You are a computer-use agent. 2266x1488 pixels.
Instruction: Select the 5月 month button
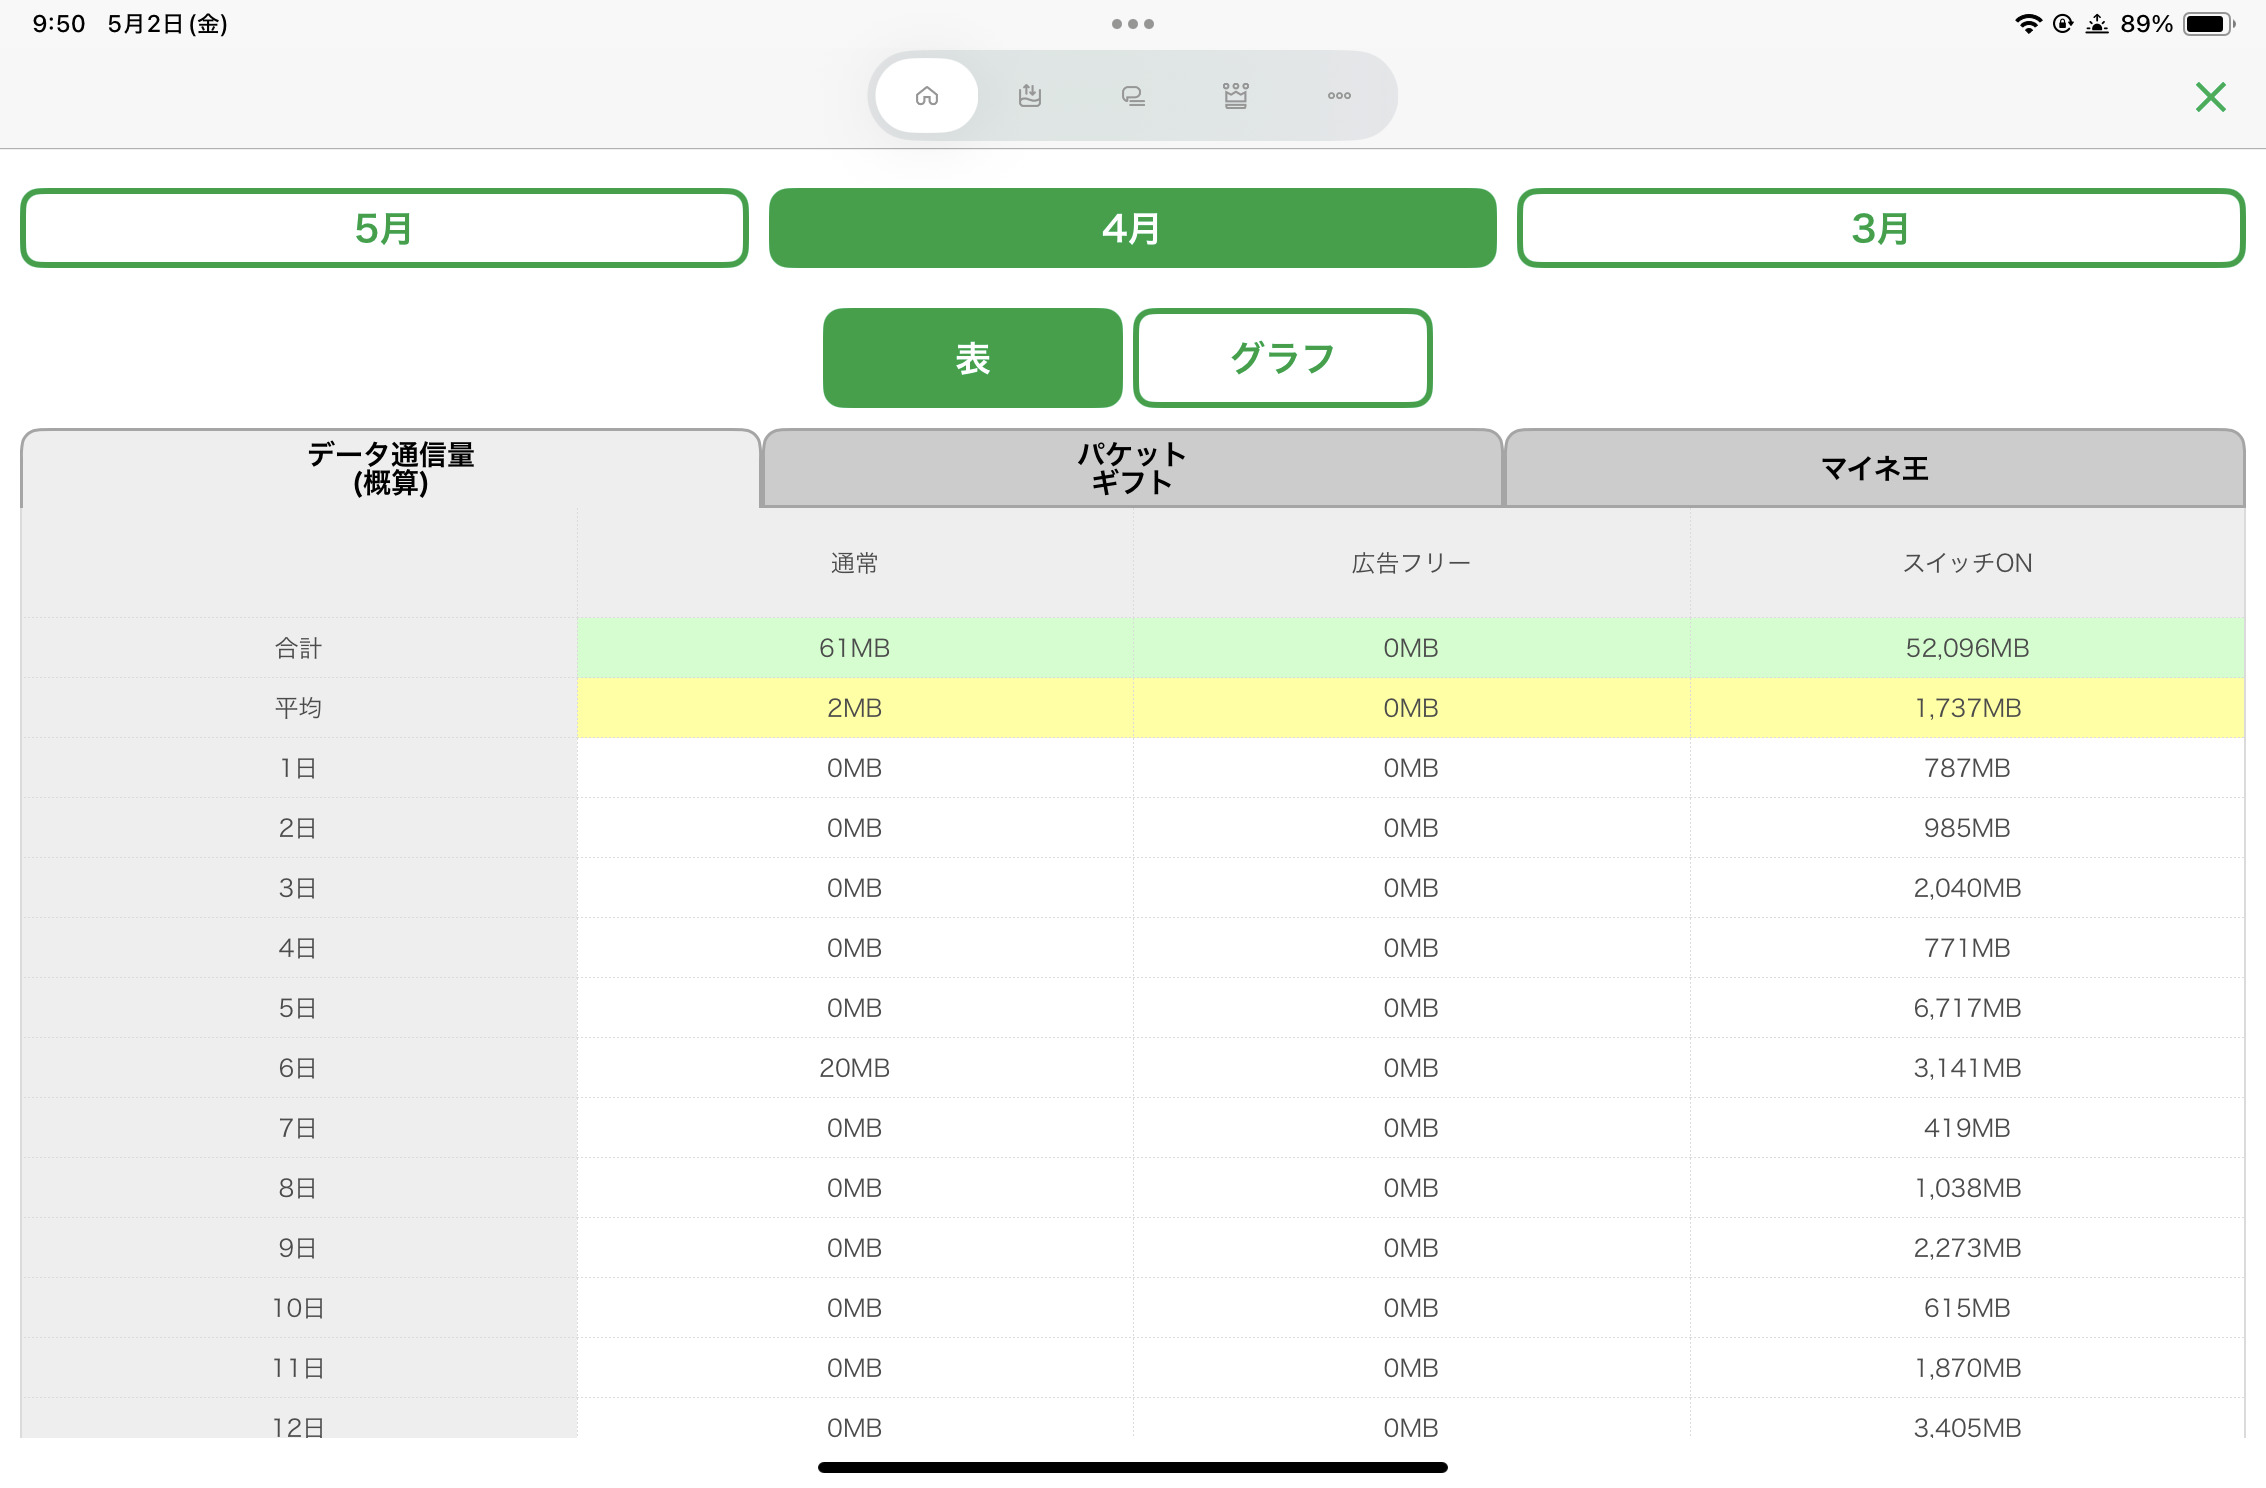coord(384,228)
